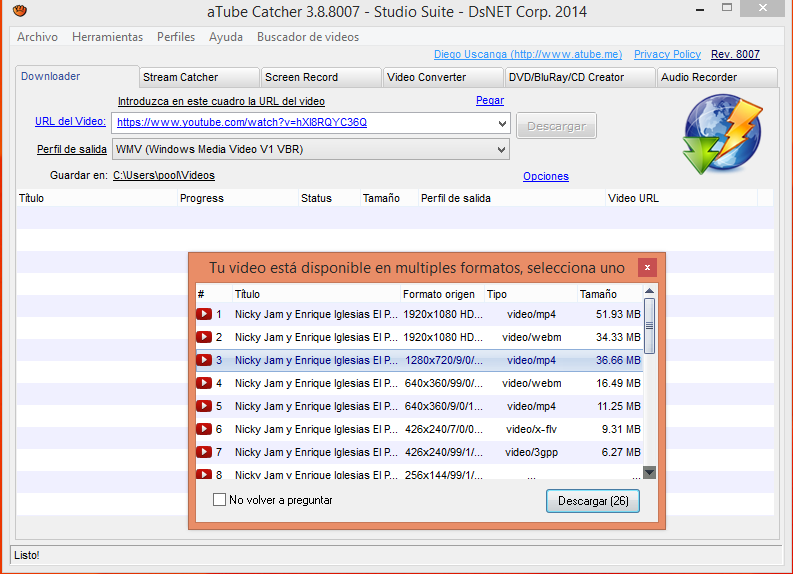Open the Herramientas menu
The image size is (793, 574).
click(x=107, y=37)
